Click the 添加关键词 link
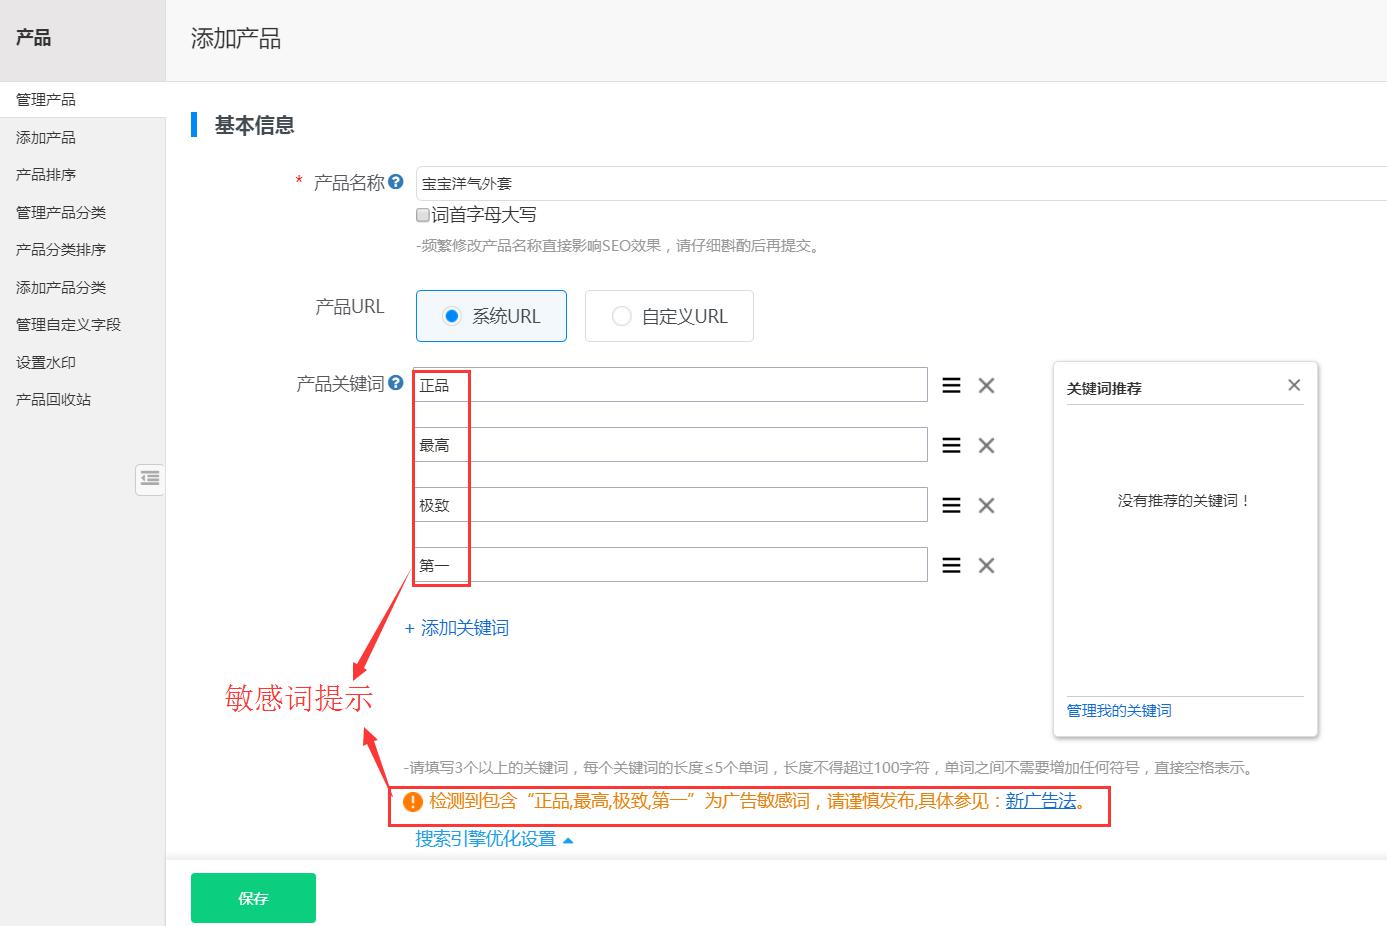Image resolution: width=1387 pixels, height=926 pixels. pyautogui.click(x=457, y=628)
